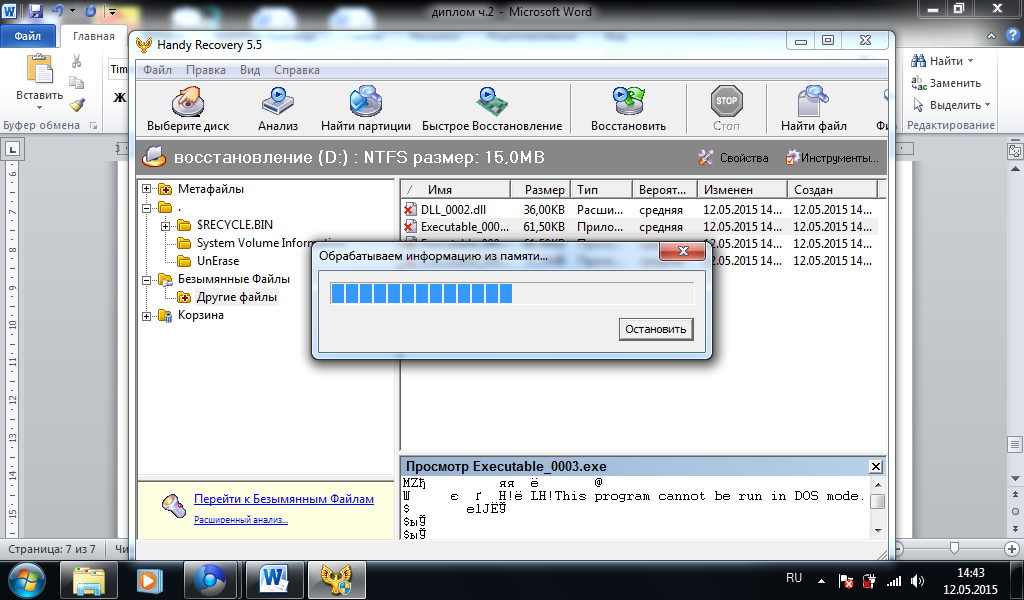Follow link Перейти к Безымянным Файлам

pos(284,499)
